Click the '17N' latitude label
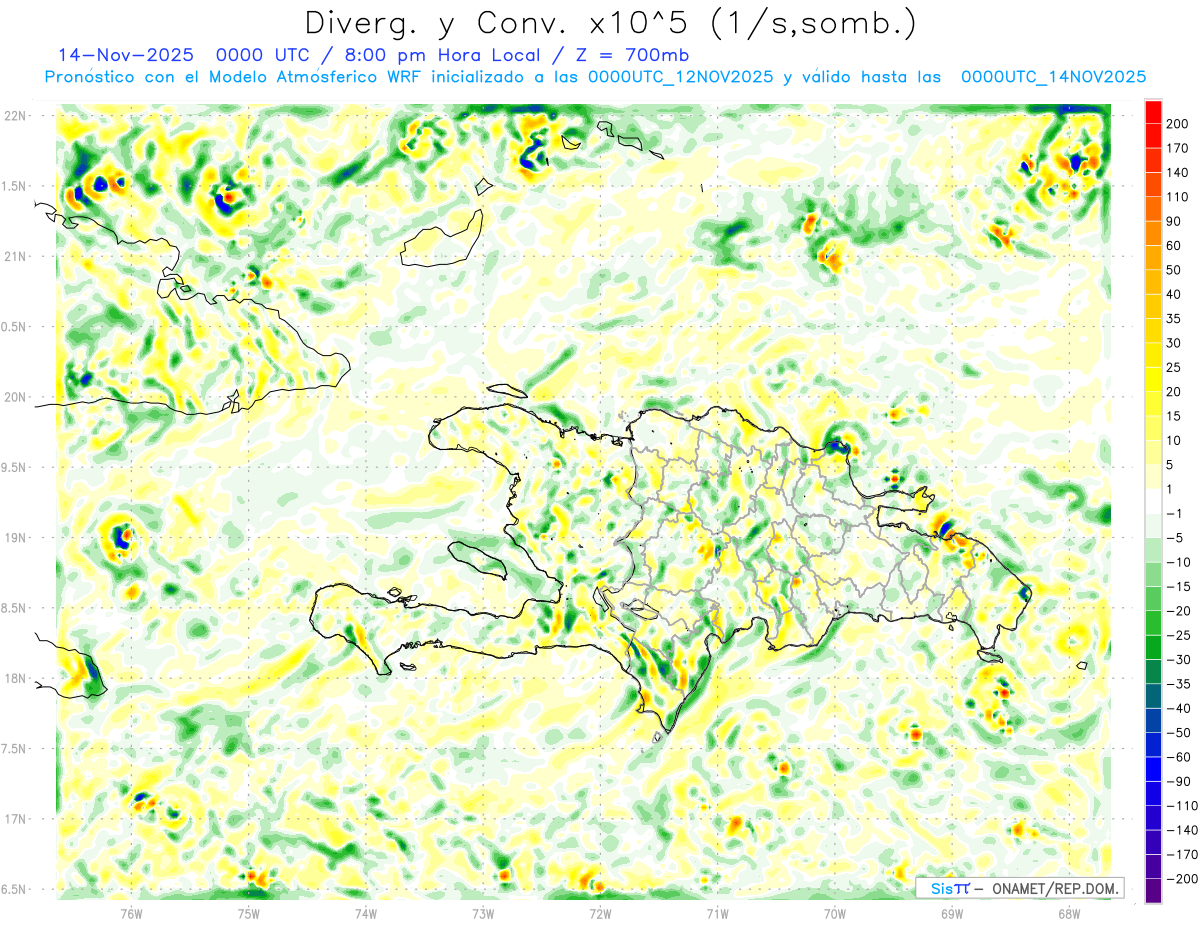 (x=16, y=819)
